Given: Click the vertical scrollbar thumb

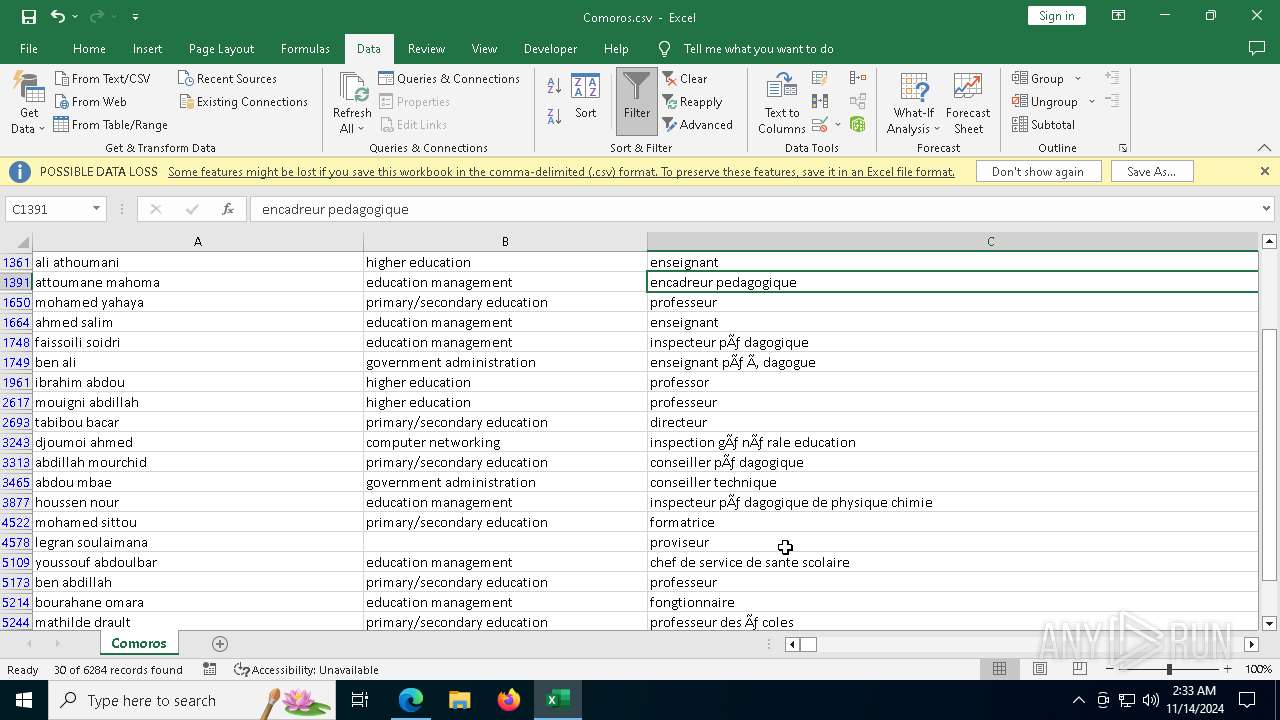Looking at the screenshot, I should (x=1269, y=455).
